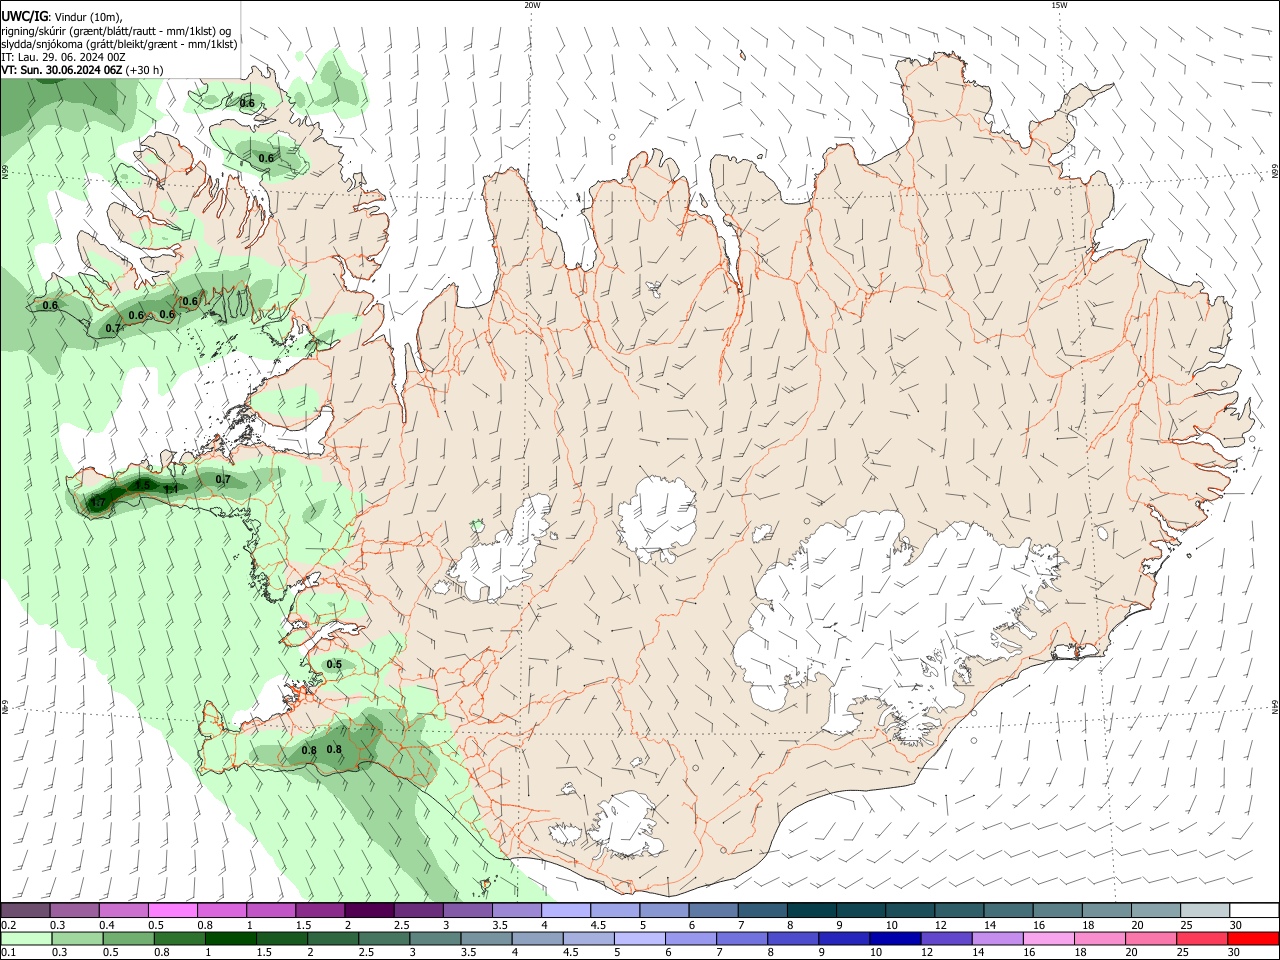The width and height of the screenshot is (1280, 960).
Task: Click the UWC/IG Vindur (10m) title text
Action: 62,16
